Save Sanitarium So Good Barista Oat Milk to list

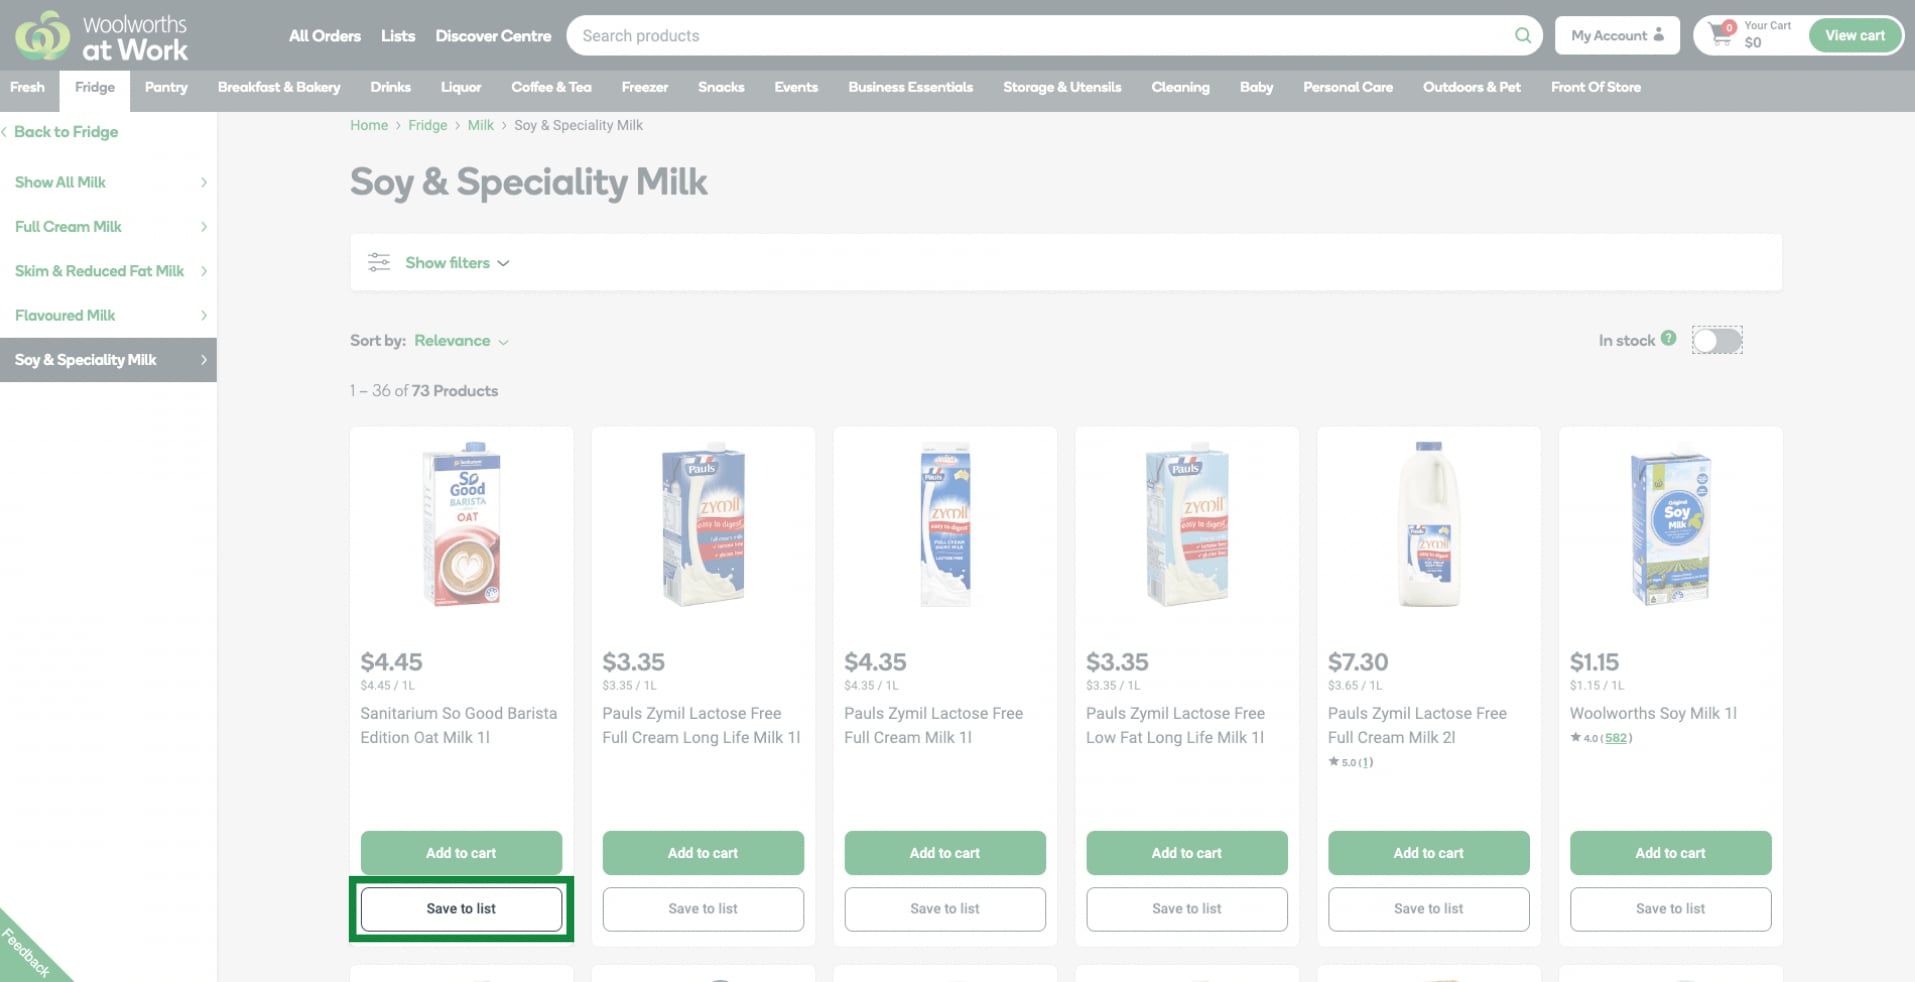coord(461,908)
